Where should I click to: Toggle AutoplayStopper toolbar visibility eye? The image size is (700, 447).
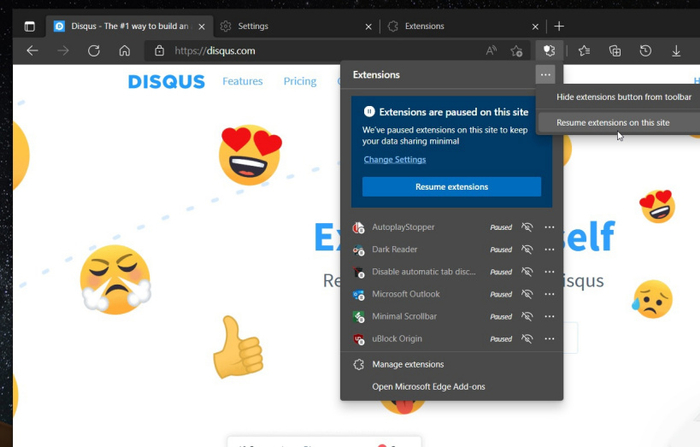click(527, 227)
